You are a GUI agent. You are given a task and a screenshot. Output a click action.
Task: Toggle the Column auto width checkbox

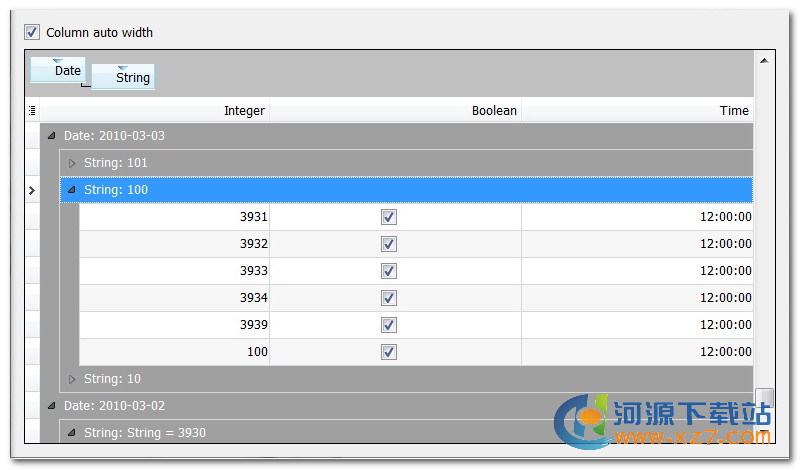pyautogui.click(x=32, y=32)
